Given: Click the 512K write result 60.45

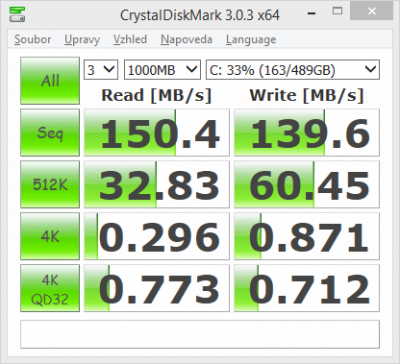Looking at the screenshot, I should [x=307, y=184].
